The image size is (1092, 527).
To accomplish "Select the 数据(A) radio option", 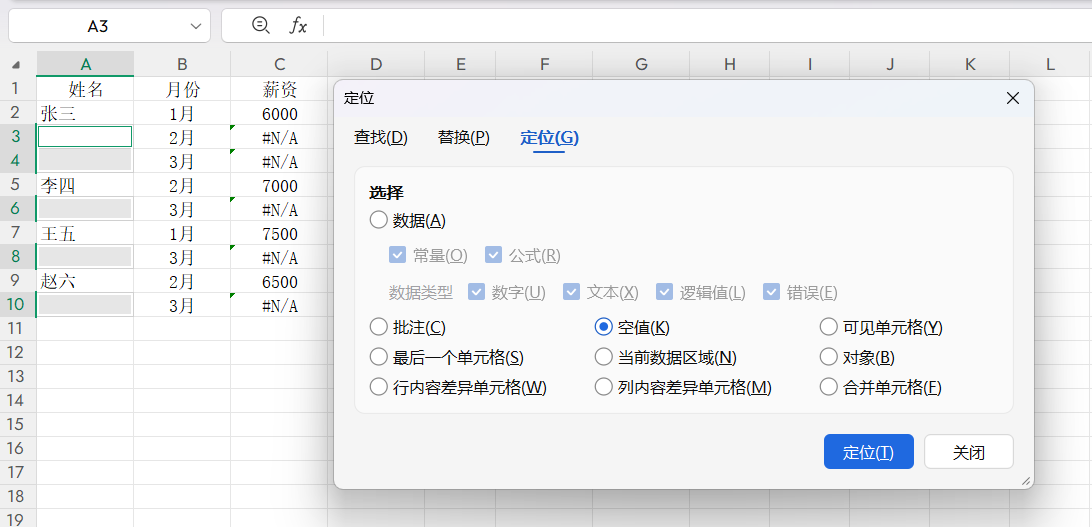I will point(408,221).
